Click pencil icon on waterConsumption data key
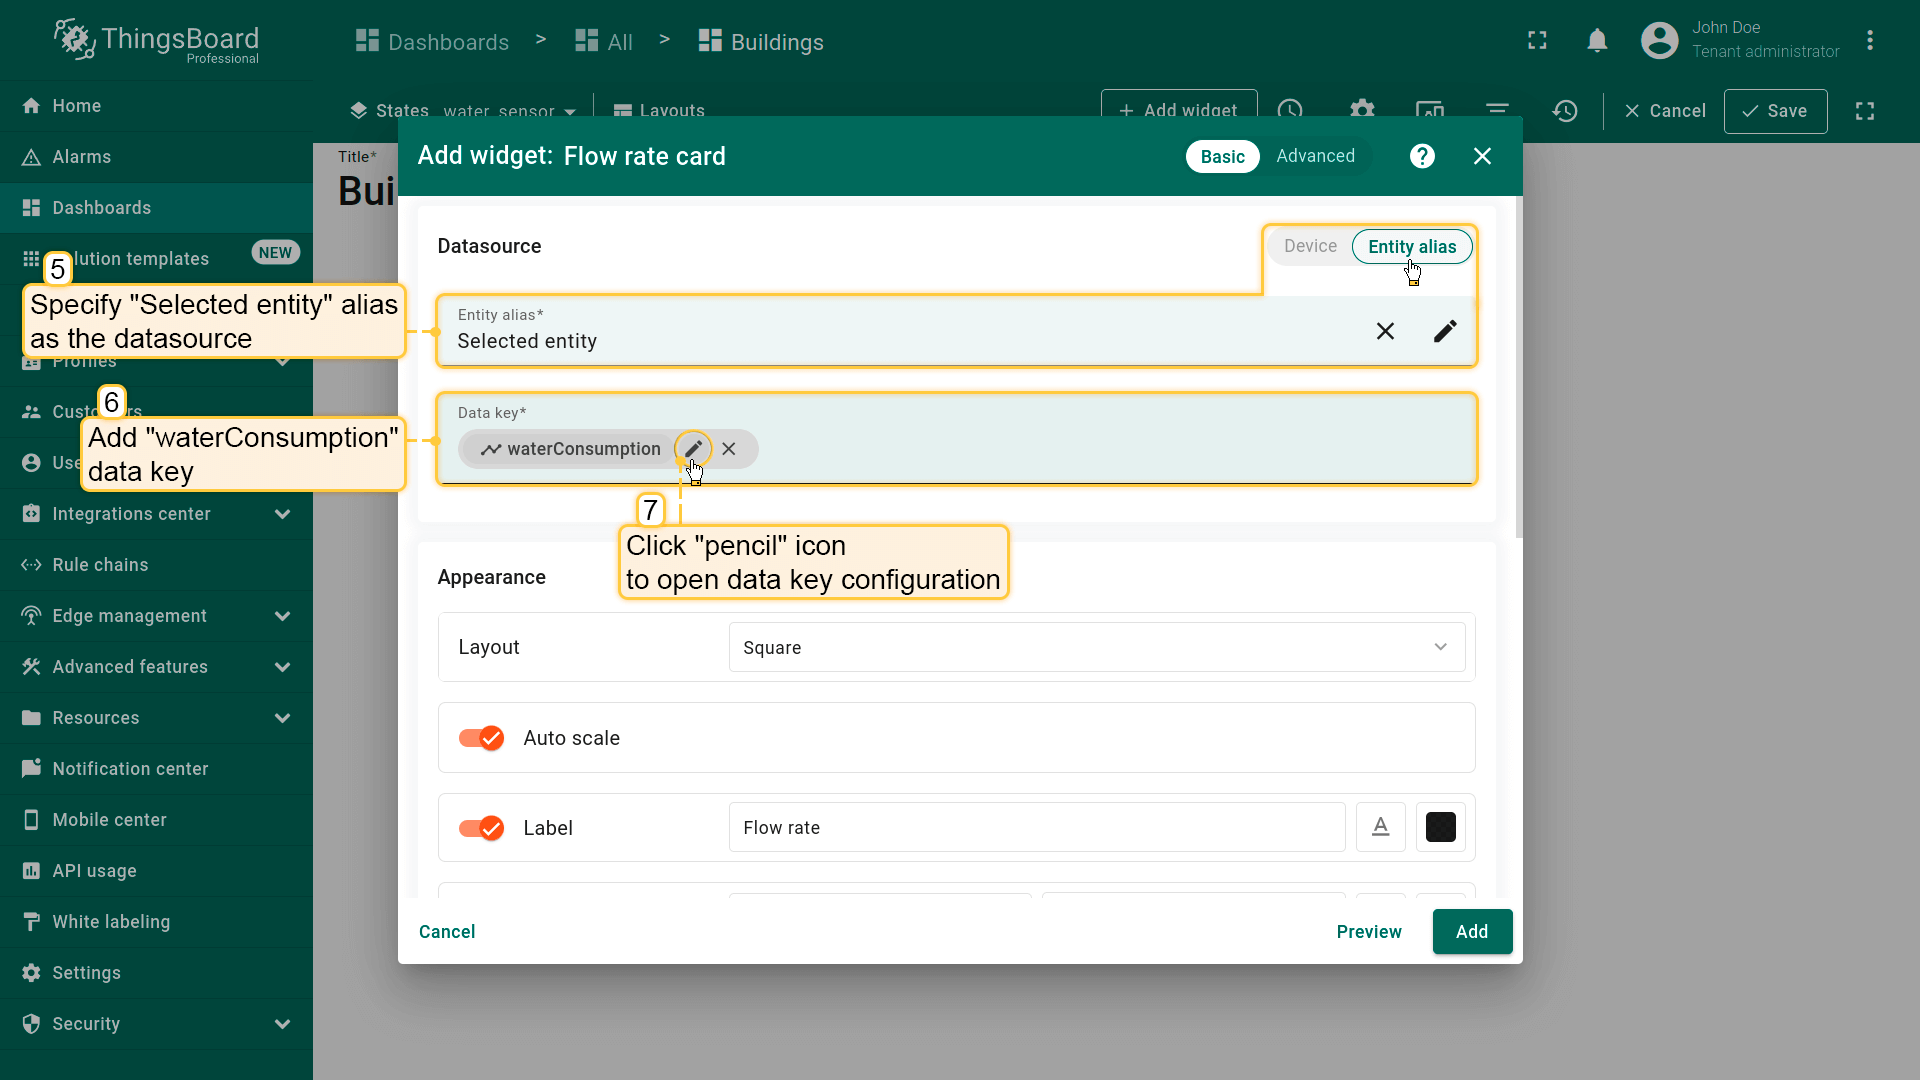The height and width of the screenshot is (1080, 1920). click(693, 449)
